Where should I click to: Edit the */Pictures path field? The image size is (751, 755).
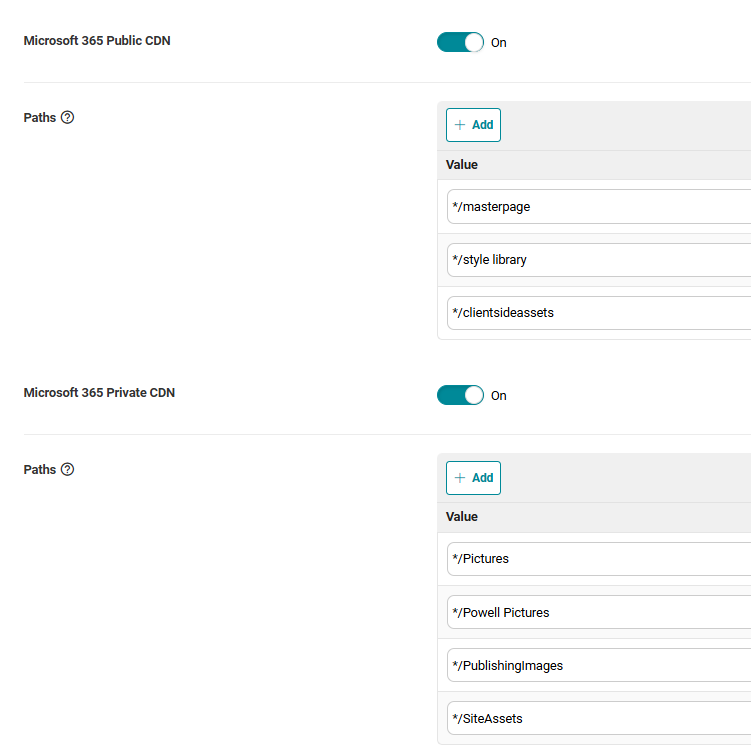599,559
